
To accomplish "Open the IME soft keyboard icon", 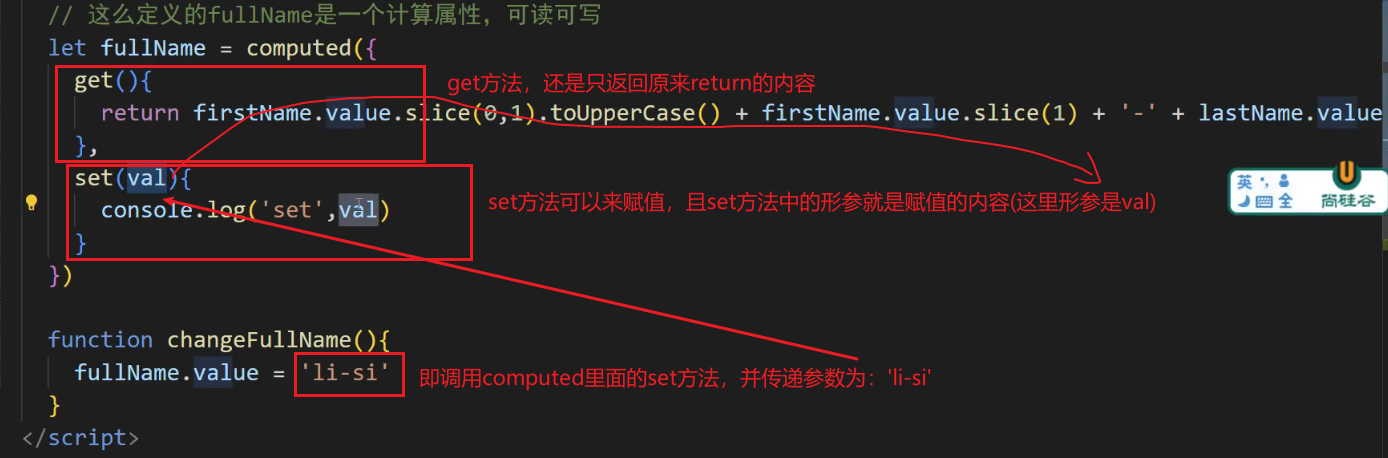I will [x=1263, y=201].
